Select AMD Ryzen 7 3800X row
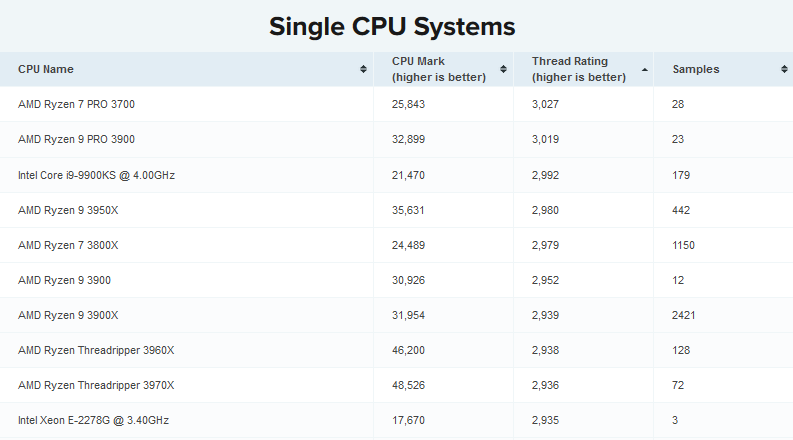This screenshot has height=440, width=793. (x=396, y=245)
